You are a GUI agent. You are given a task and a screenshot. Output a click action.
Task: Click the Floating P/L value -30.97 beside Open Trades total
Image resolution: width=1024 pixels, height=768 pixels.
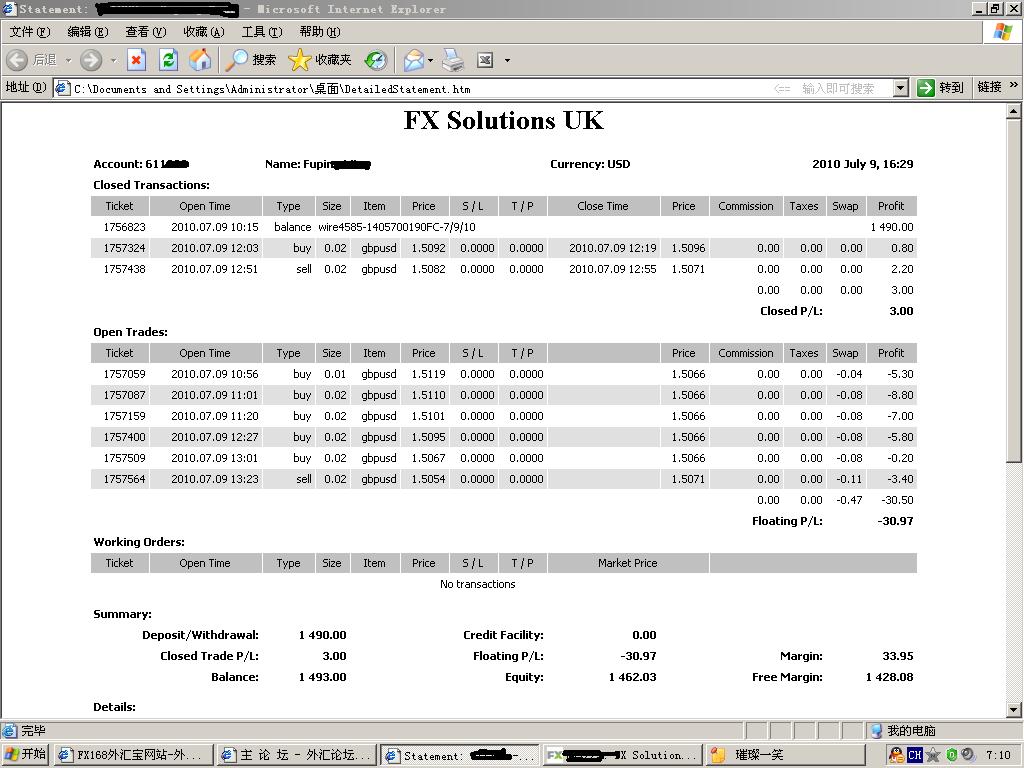pos(895,521)
